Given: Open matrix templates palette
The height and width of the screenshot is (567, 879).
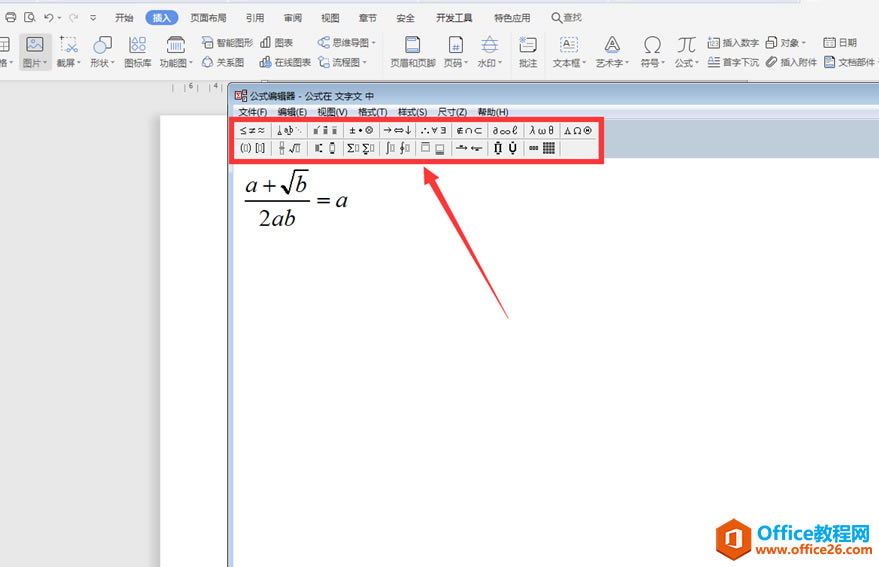Looking at the screenshot, I should pyautogui.click(x=542, y=148).
